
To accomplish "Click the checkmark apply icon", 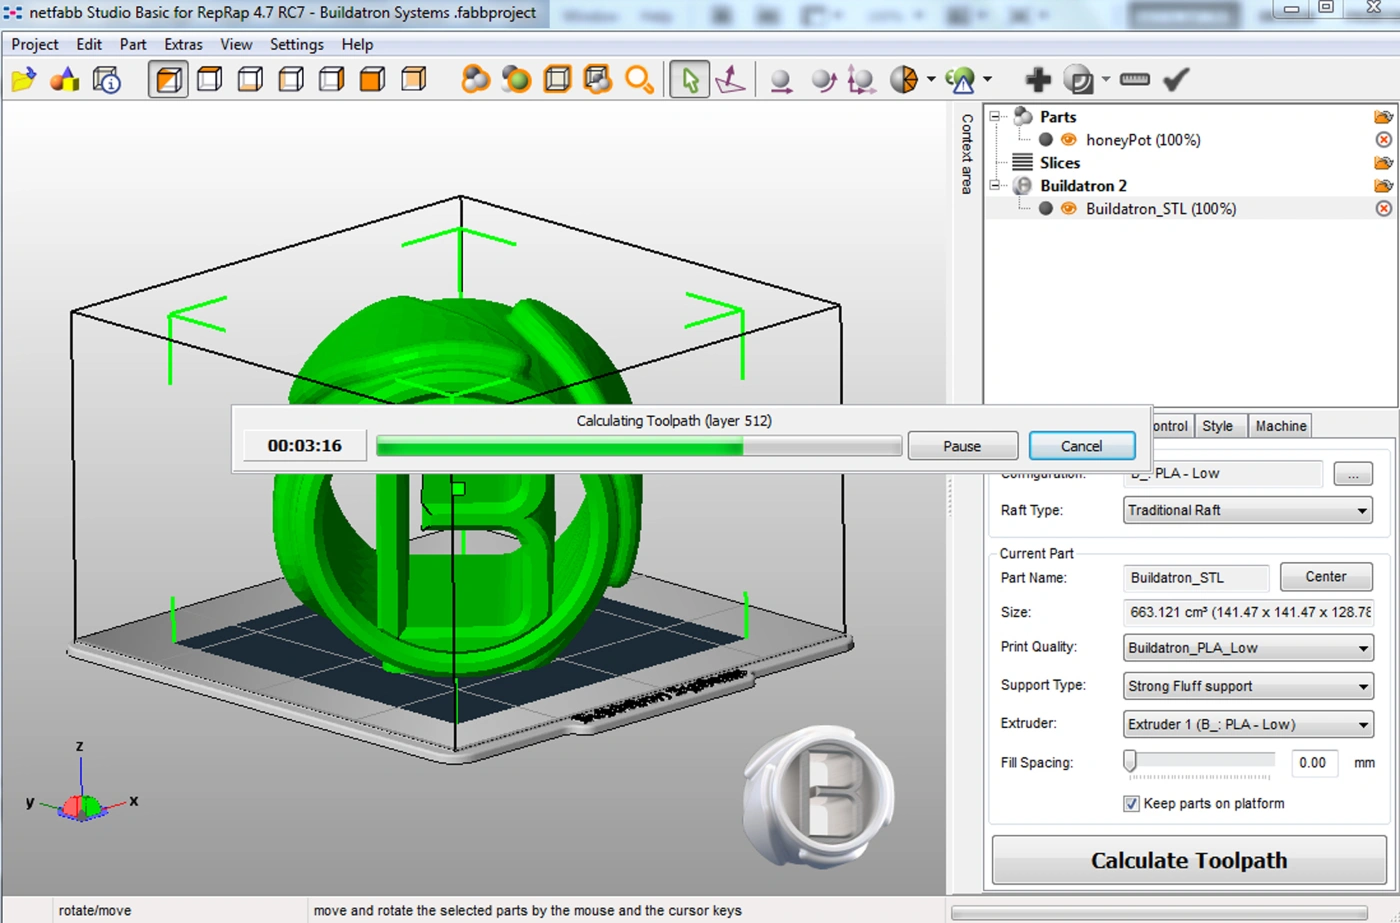I will [x=1176, y=80].
